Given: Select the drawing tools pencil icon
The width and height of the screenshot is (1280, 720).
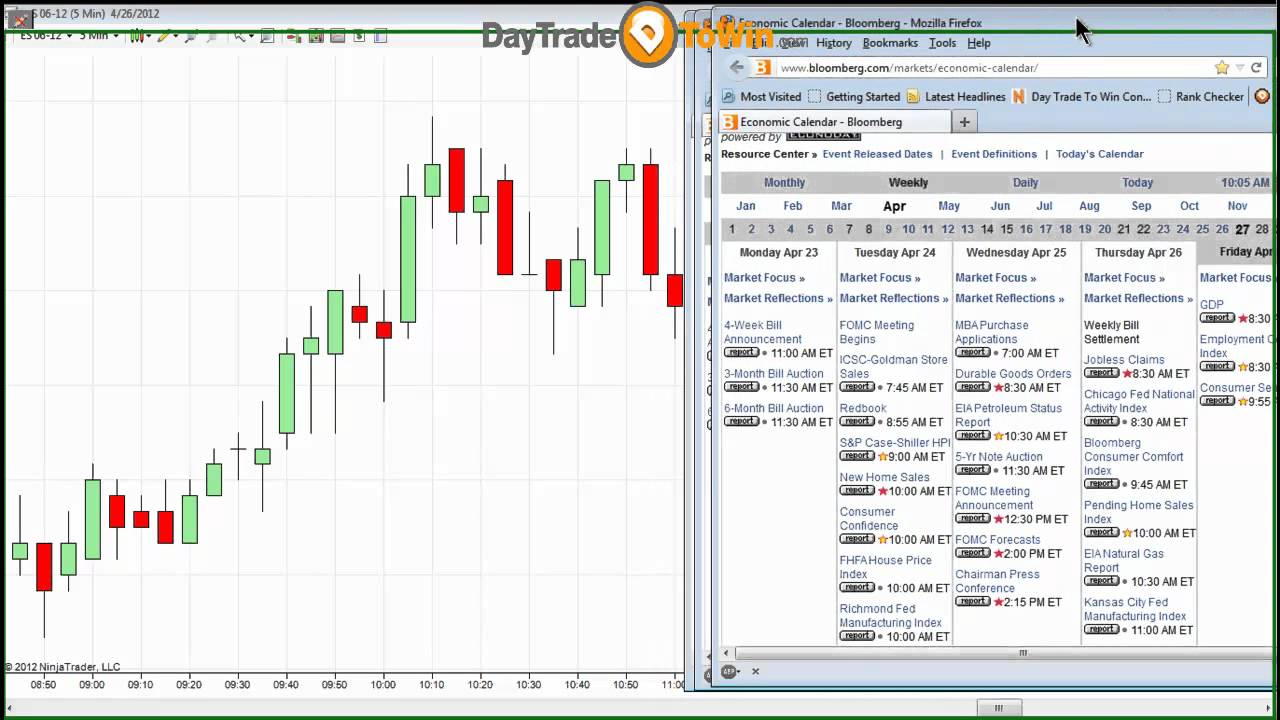Looking at the screenshot, I should [x=164, y=36].
